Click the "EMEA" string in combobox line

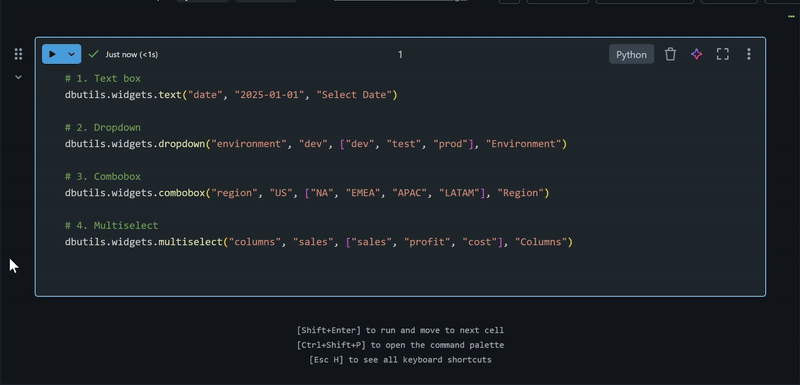pos(363,193)
